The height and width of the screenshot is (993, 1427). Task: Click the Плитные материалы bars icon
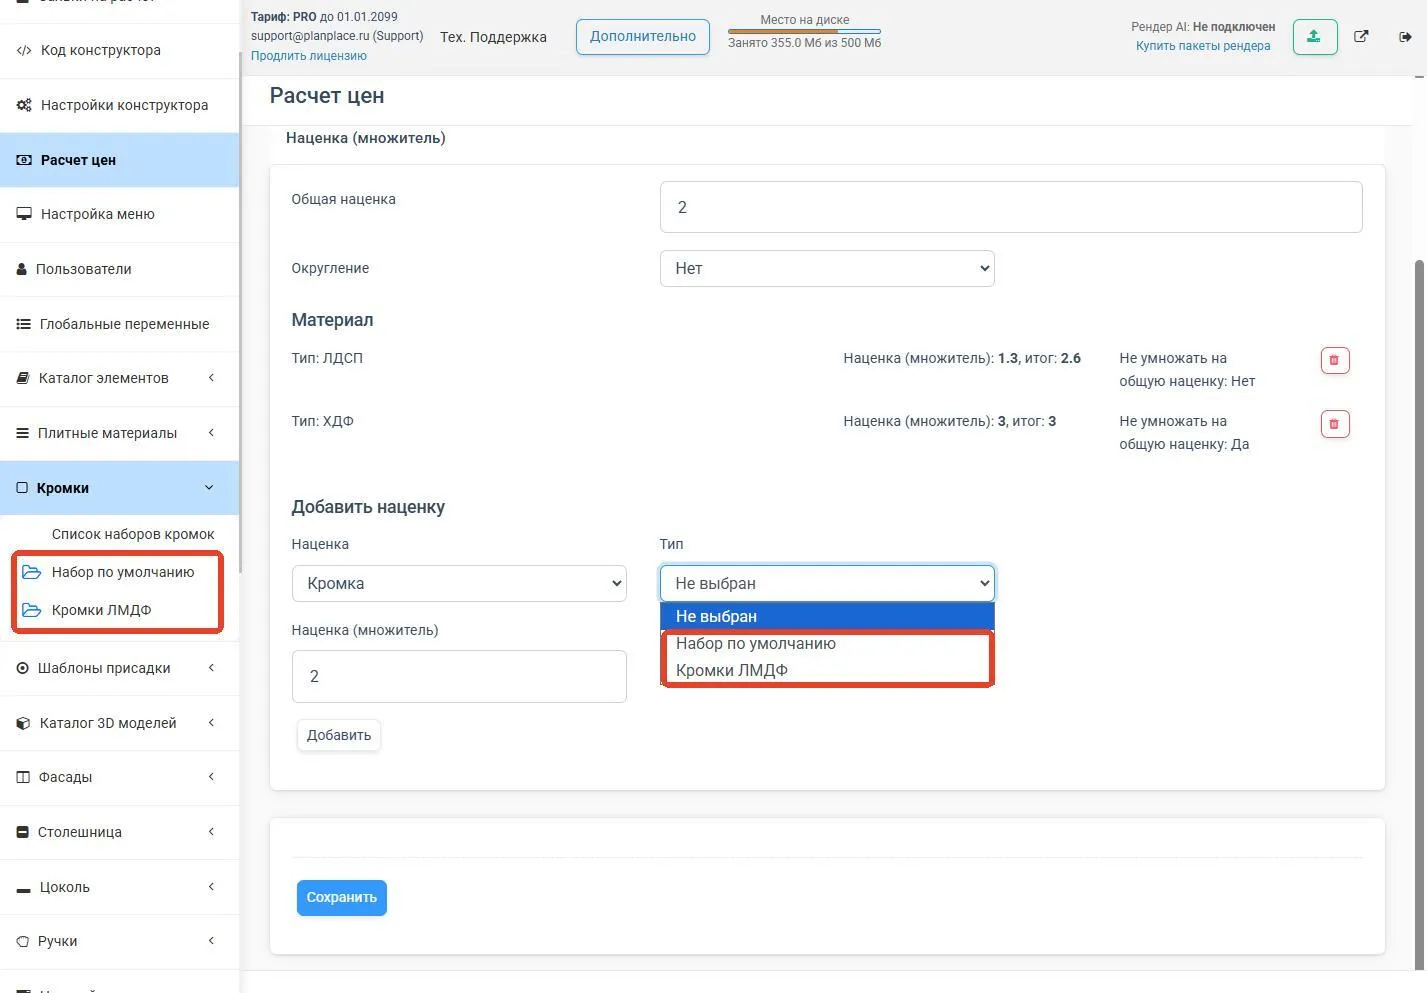[x=23, y=433]
